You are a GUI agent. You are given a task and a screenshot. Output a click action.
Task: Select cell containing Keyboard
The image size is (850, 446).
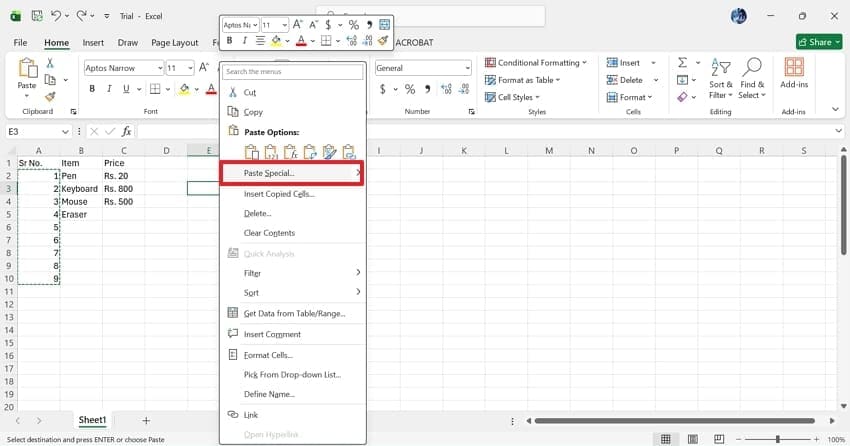(81, 189)
